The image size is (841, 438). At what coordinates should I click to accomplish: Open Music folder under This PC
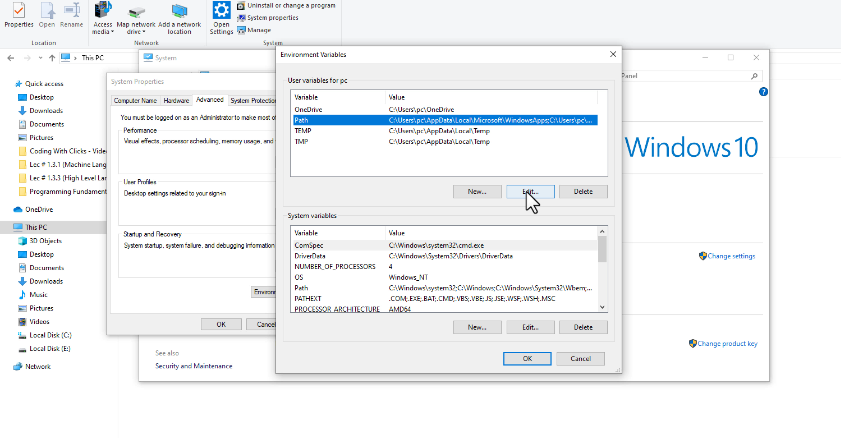[x=33, y=294]
